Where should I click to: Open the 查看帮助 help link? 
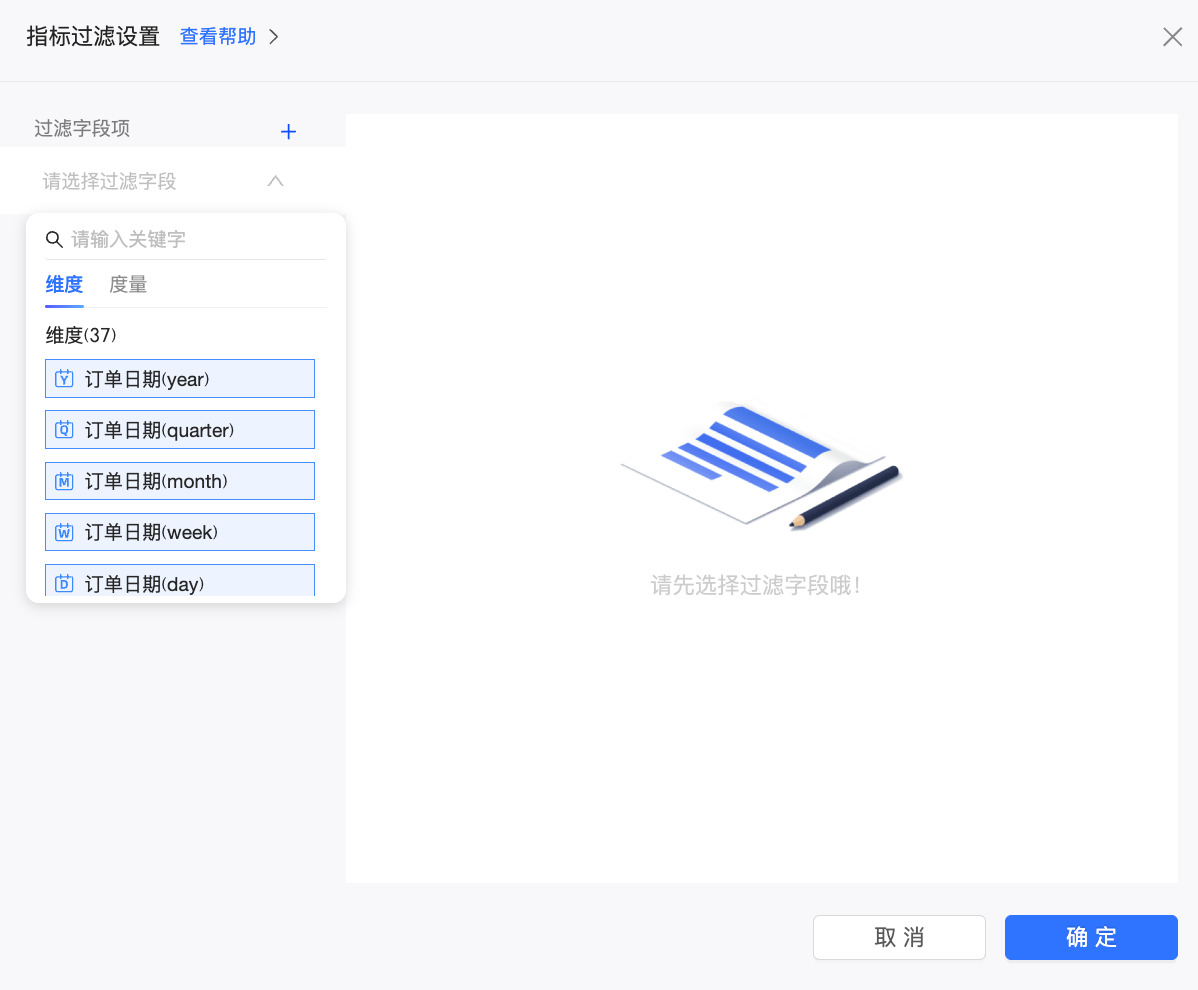pos(218,37)
